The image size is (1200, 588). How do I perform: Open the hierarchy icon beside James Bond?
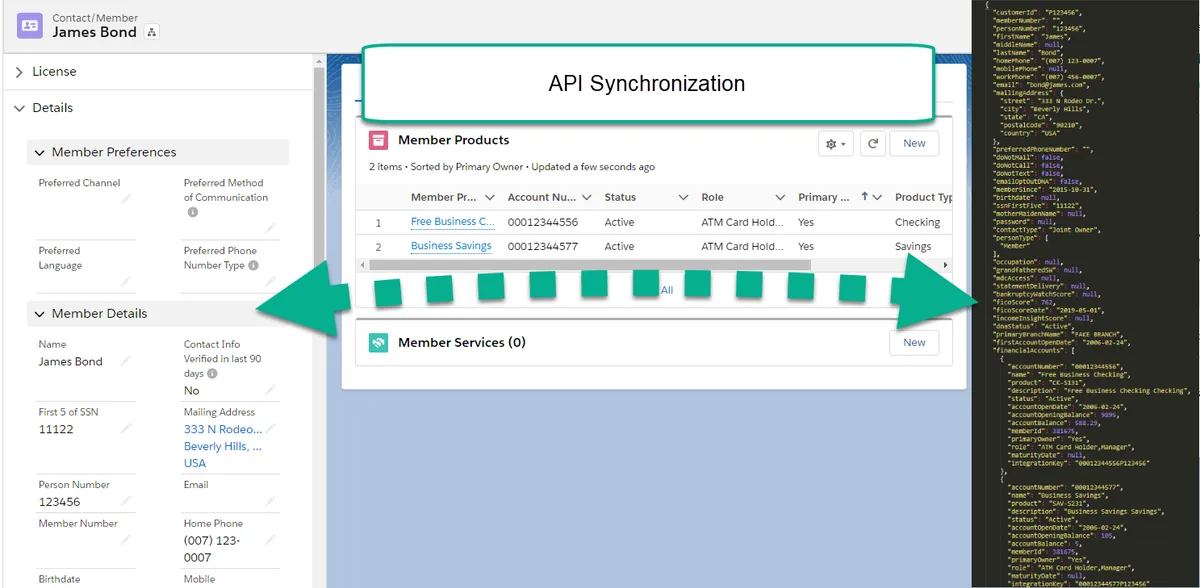click(x=152, y=32)
